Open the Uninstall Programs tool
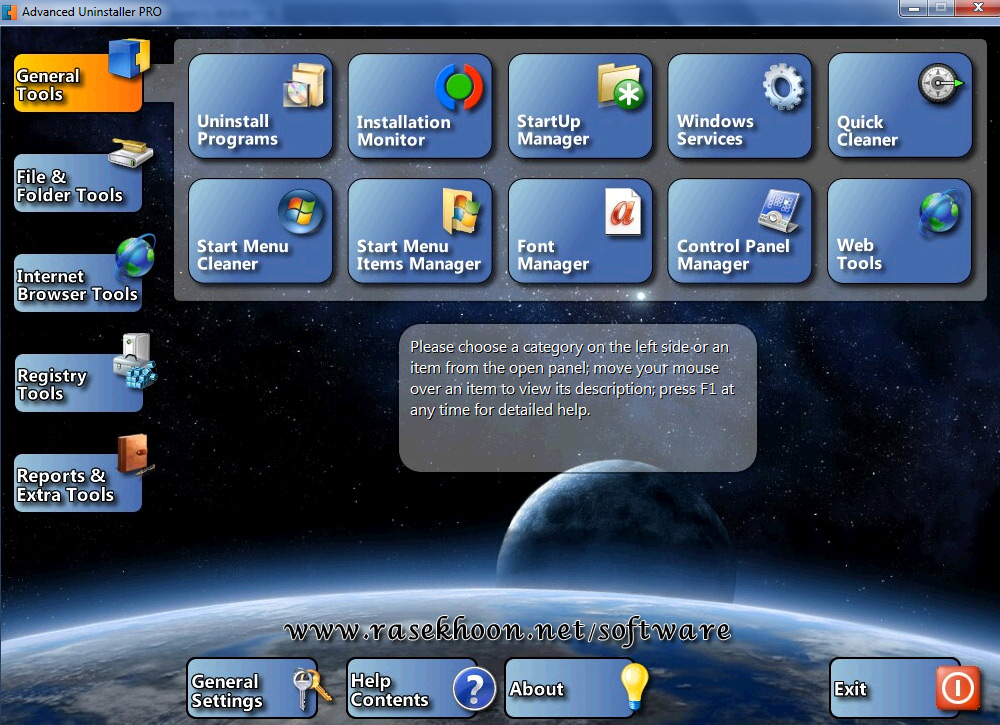Viewport: 1000px width, 725px height. click(260, 106)
